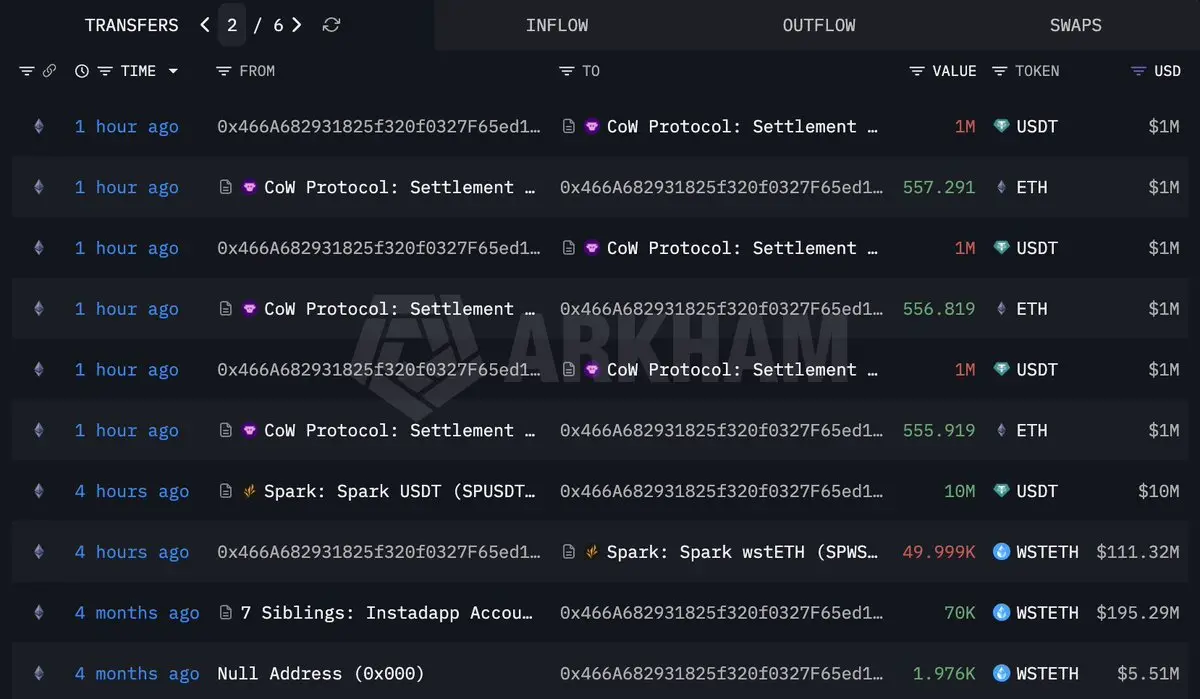Click the 49.999K value cell
Screen dimensions: 1200x699
[x=938, y=552]
